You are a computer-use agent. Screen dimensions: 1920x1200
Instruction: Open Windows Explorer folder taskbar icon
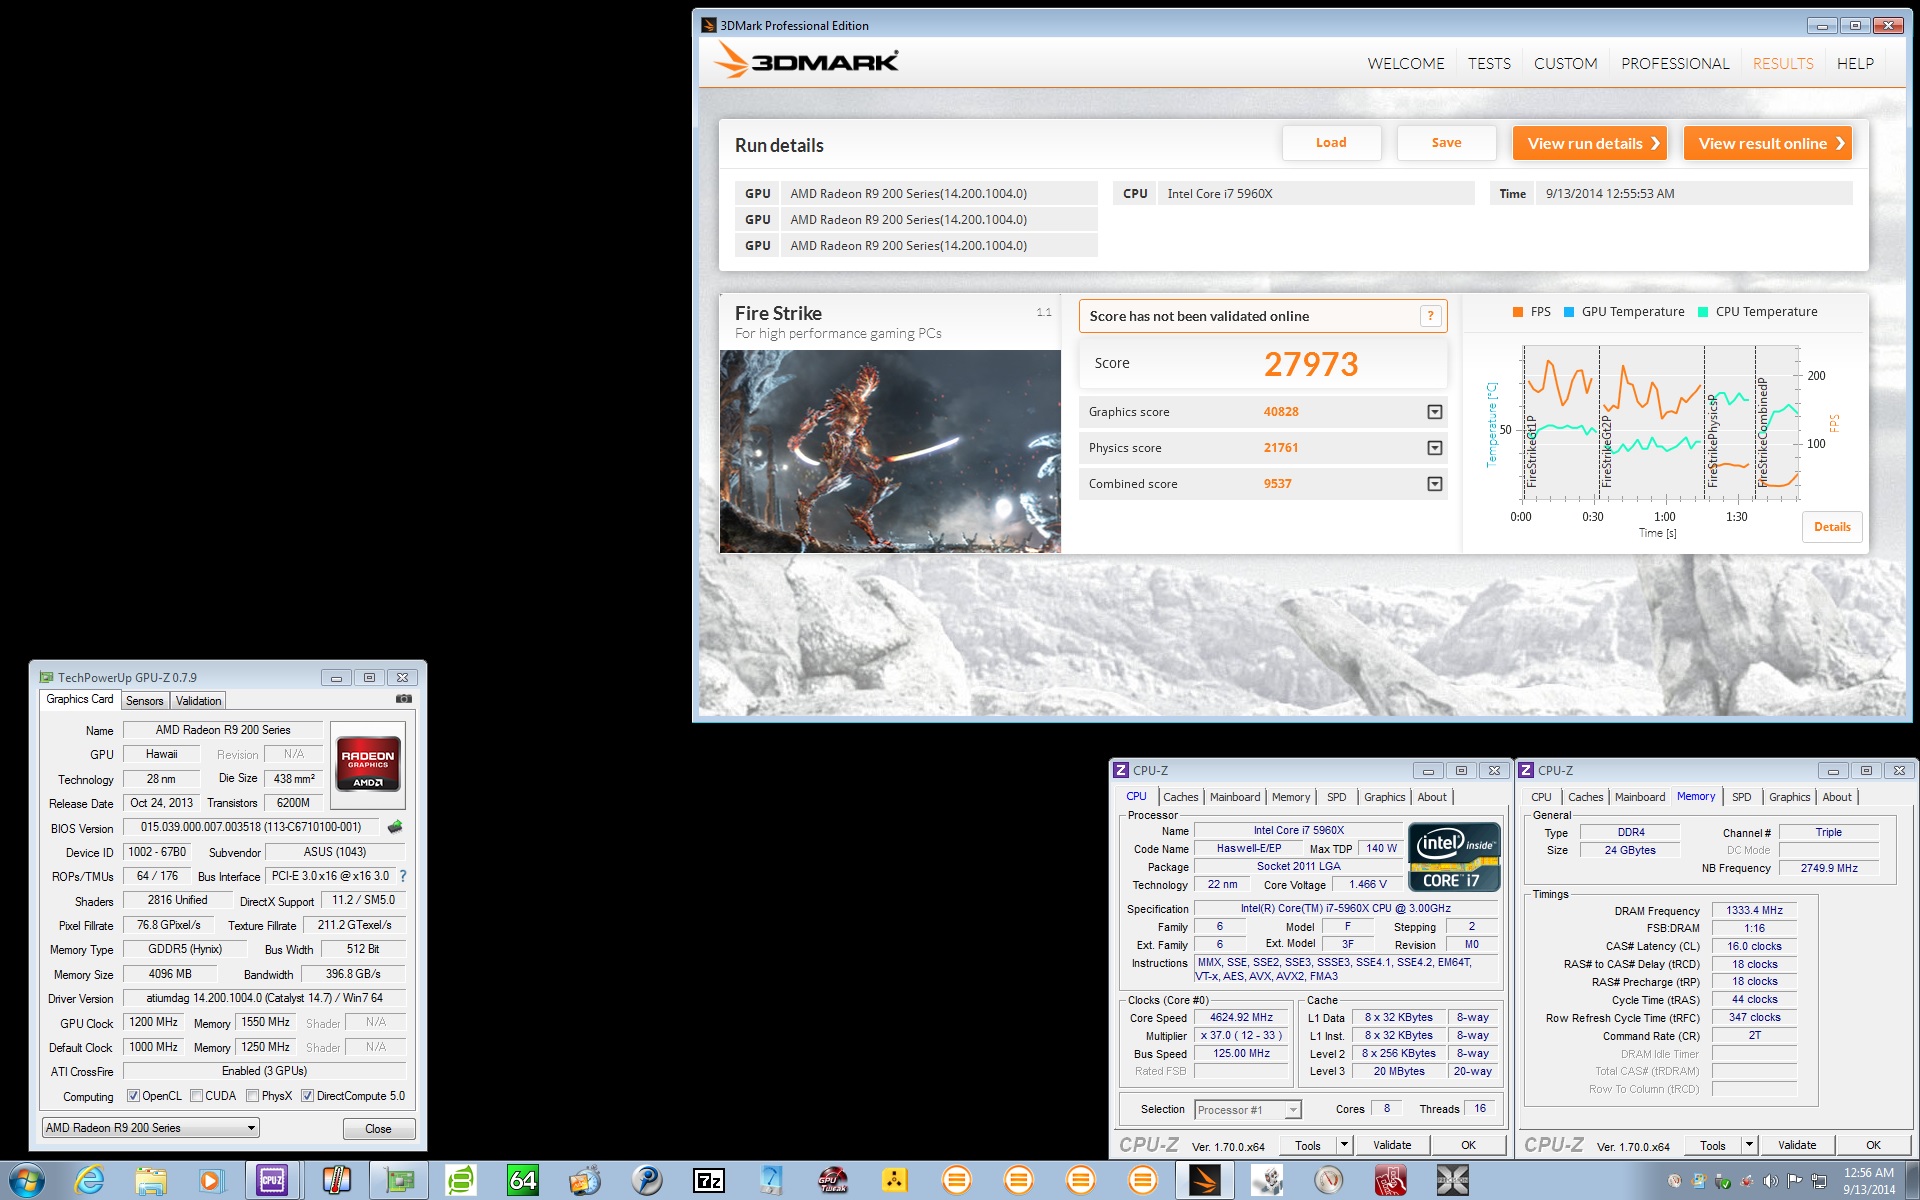point(151,1181)
